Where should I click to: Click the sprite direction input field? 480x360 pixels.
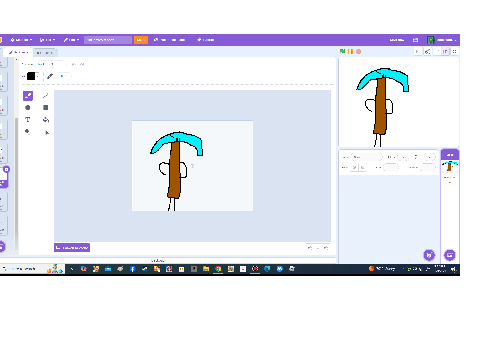pos(428,167)
